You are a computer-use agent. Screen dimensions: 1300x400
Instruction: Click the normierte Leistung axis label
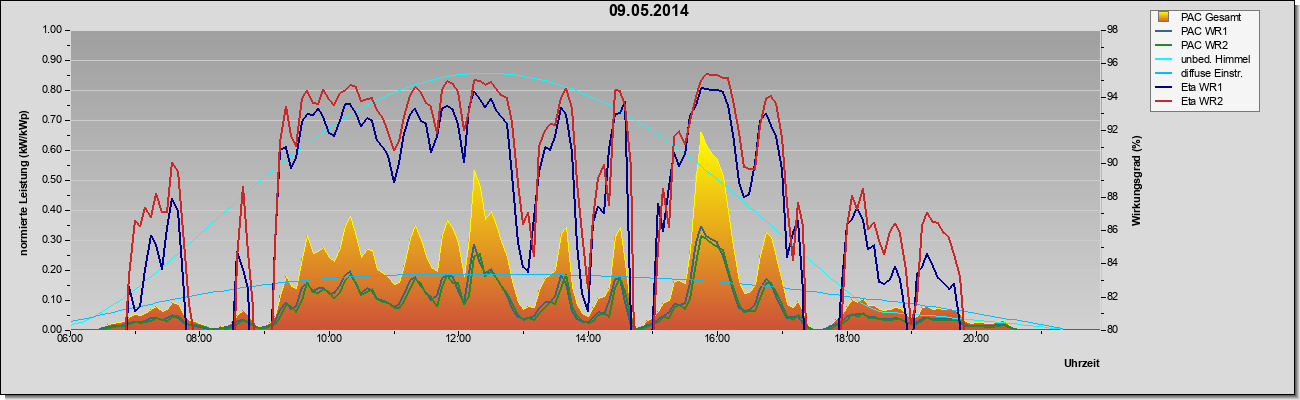(x=22, y=180)
